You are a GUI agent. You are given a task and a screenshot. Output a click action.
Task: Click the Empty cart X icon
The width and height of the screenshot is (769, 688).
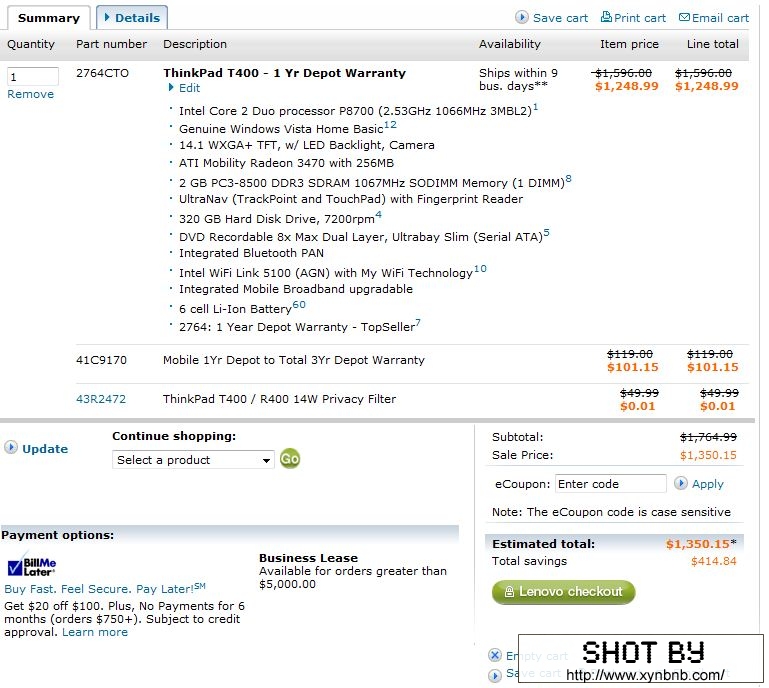point(495,655)
